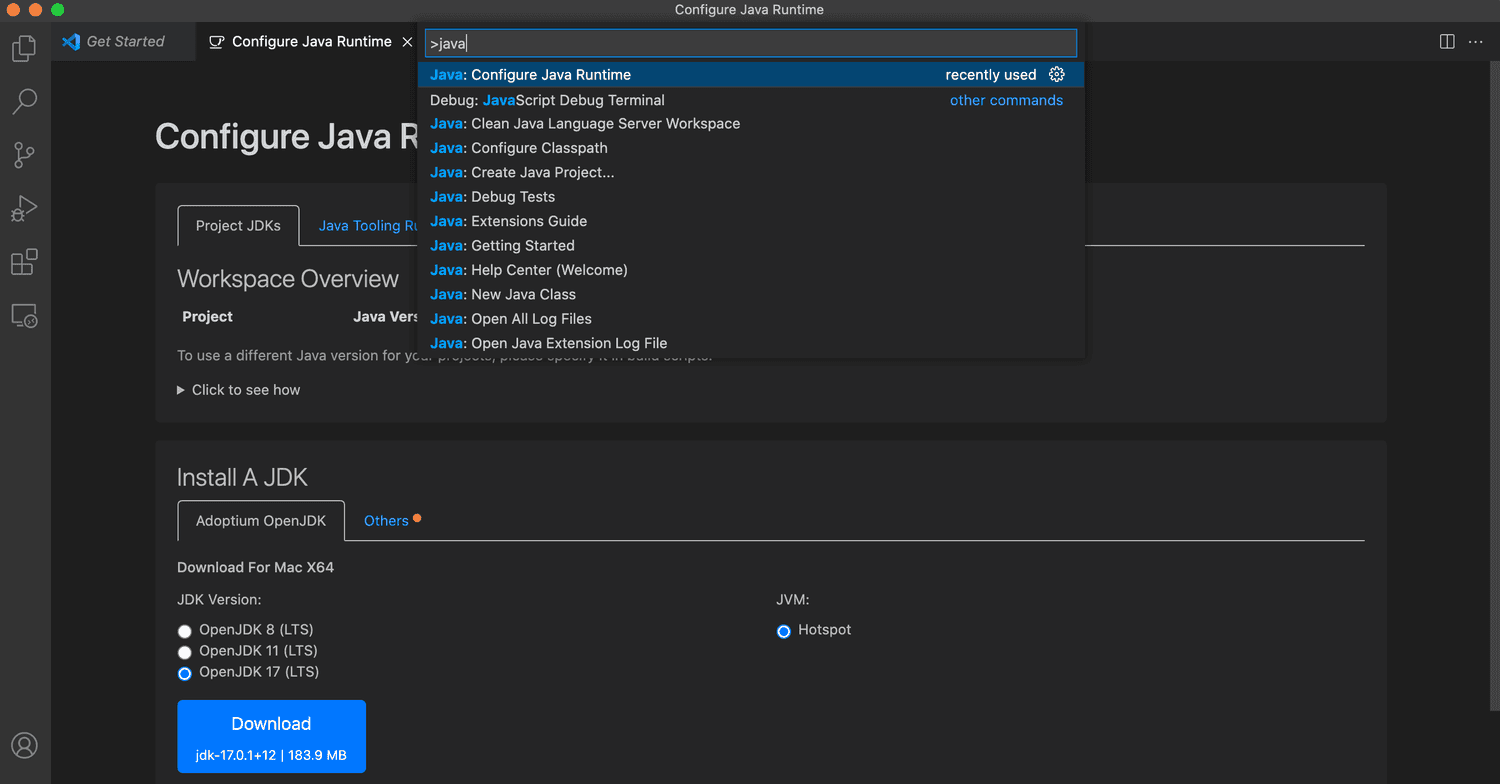Select Java: Configure Classpath from the list
The height and width of the screenshot is (784, 1500).
pyautogui.click(x=519, y=147)
